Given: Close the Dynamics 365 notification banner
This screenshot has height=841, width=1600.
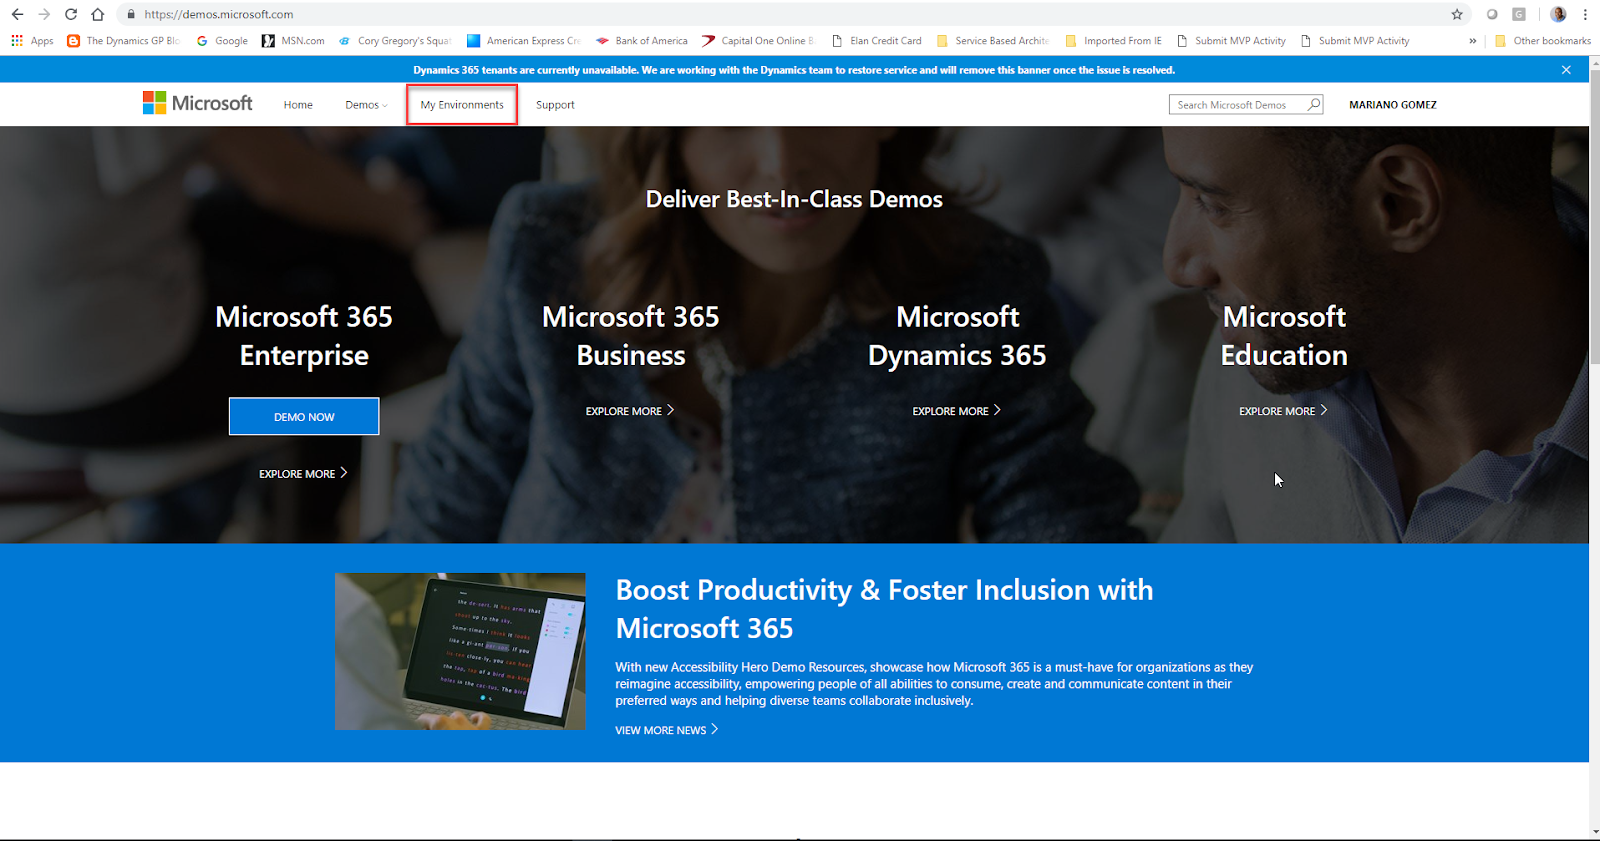Looking at the screenshot, I should (x=1566, y=70).
